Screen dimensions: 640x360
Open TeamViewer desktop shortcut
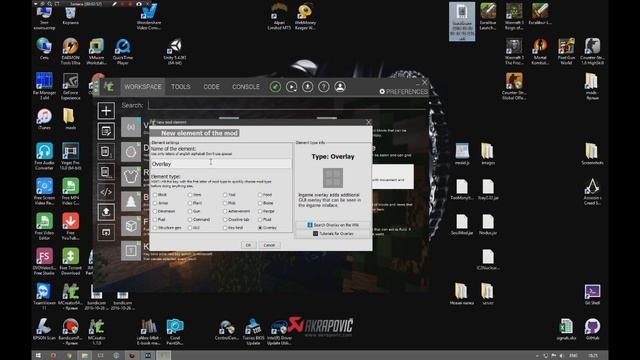pyautogui.click(x=44, y=296)
